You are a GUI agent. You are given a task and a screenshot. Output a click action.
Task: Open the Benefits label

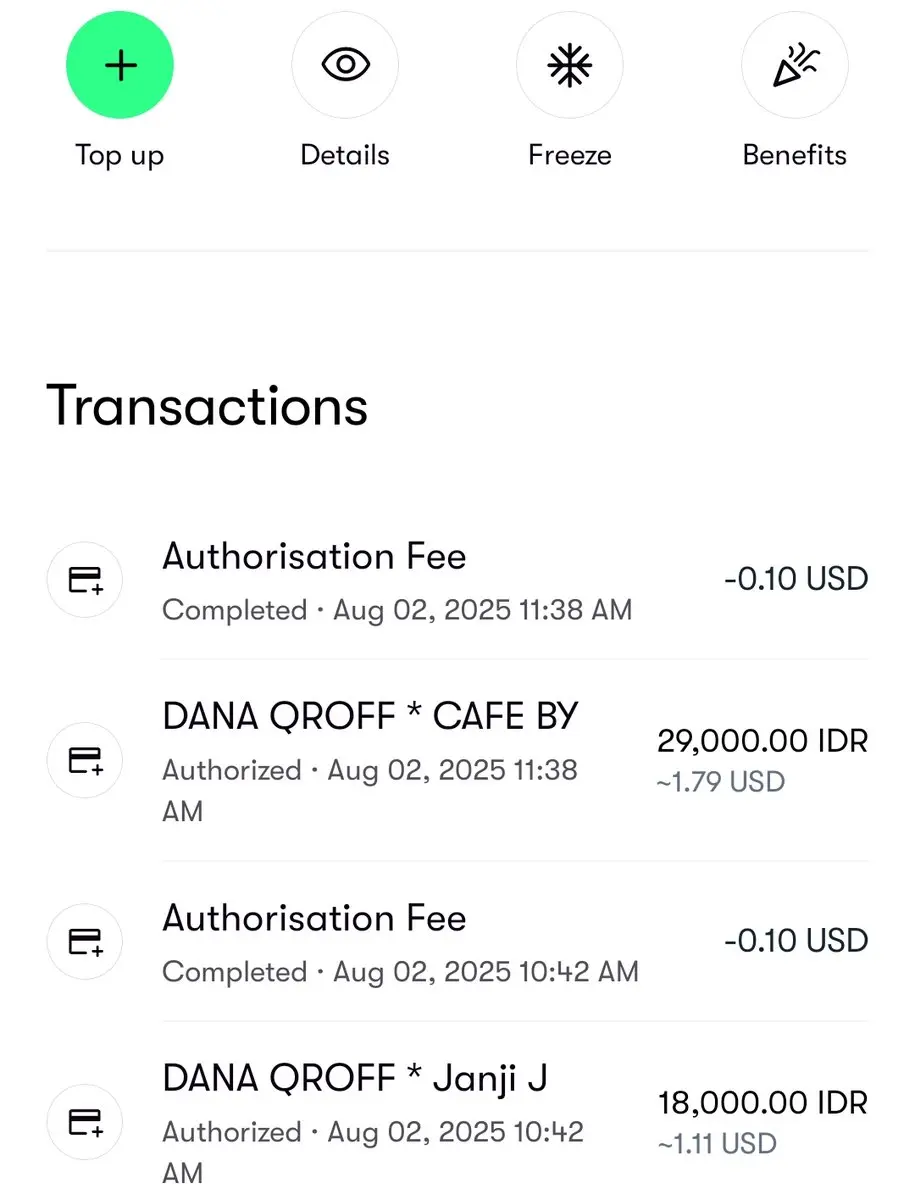click(795, 155)
